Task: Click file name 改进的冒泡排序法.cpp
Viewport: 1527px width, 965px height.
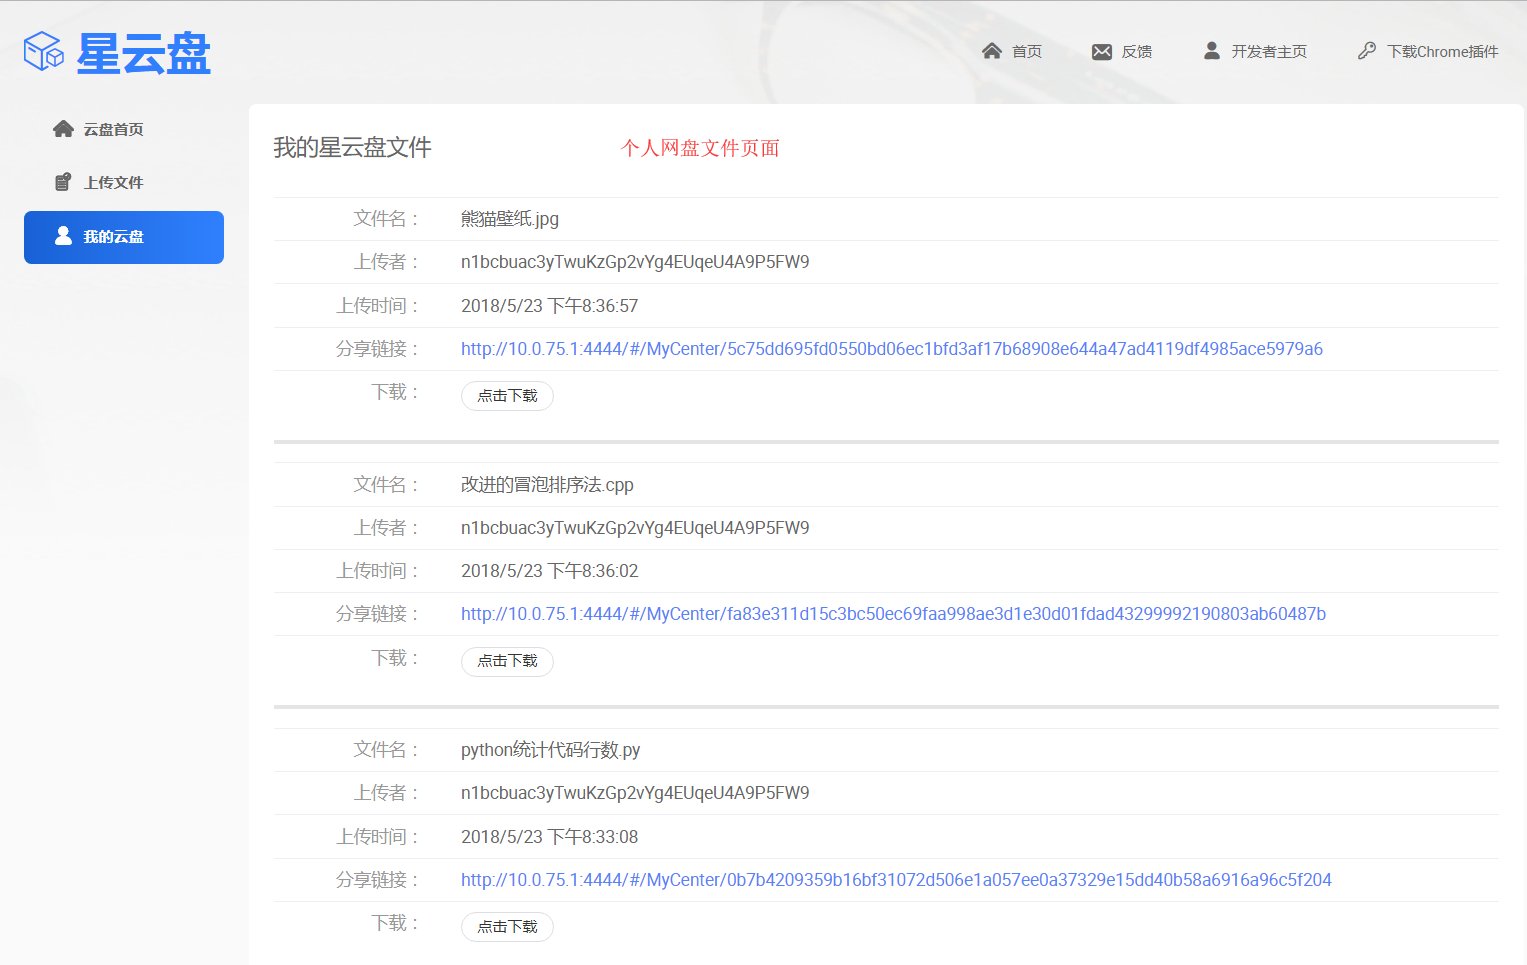Action: (x=547, y=485)
